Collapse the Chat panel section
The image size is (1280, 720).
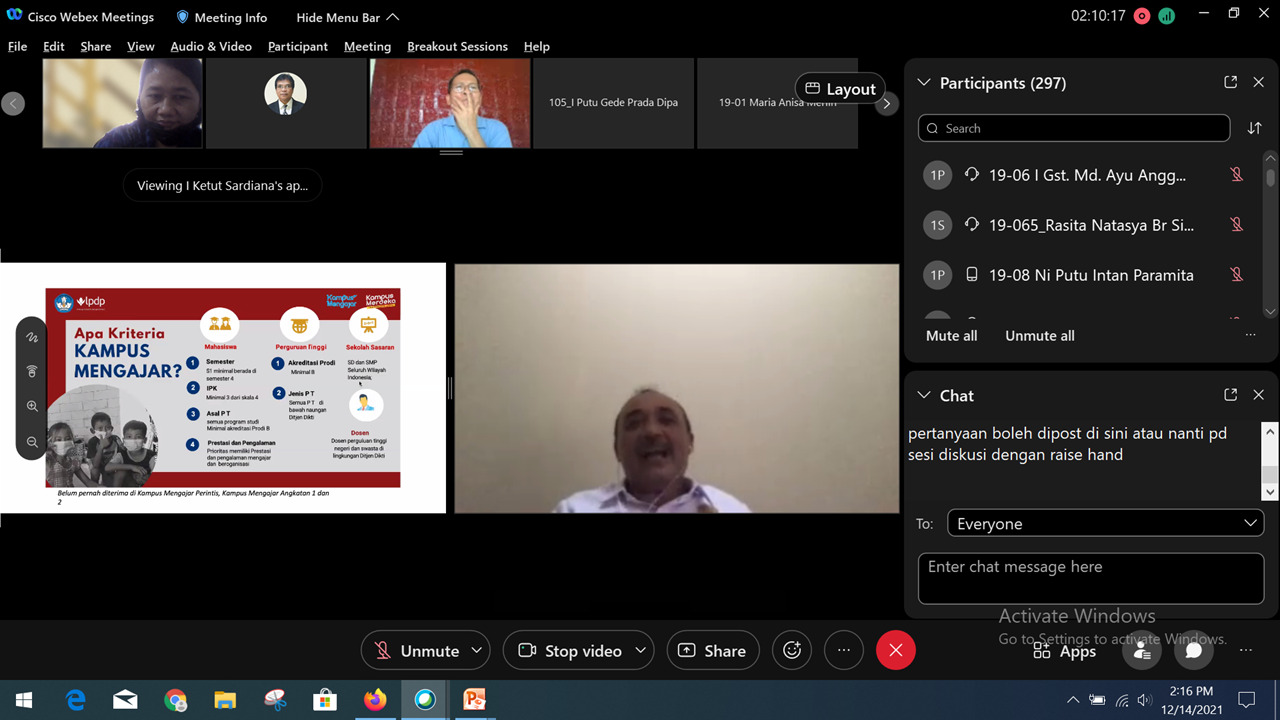923,395
